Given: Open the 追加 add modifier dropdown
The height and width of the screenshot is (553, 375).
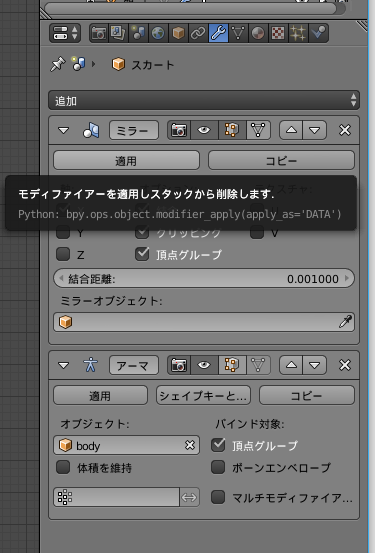Looking at the screenshot, I should [204, 101].
